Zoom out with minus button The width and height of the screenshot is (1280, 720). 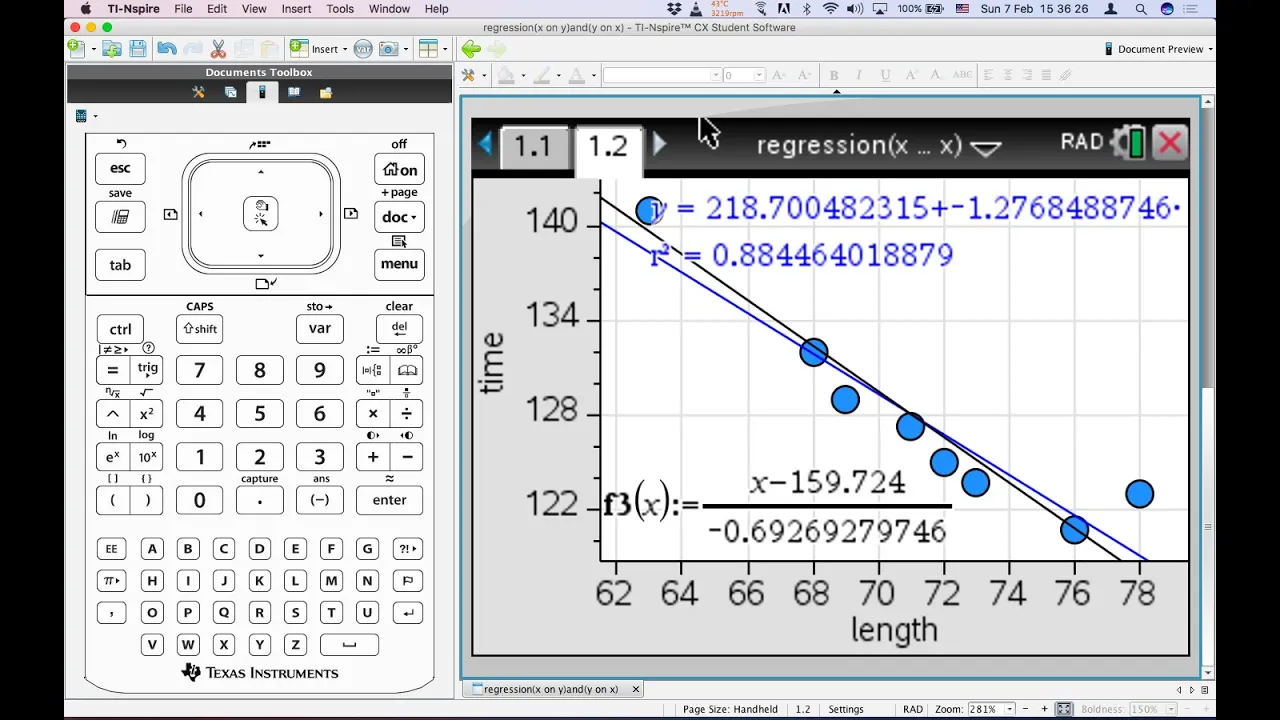point(1025,709)
